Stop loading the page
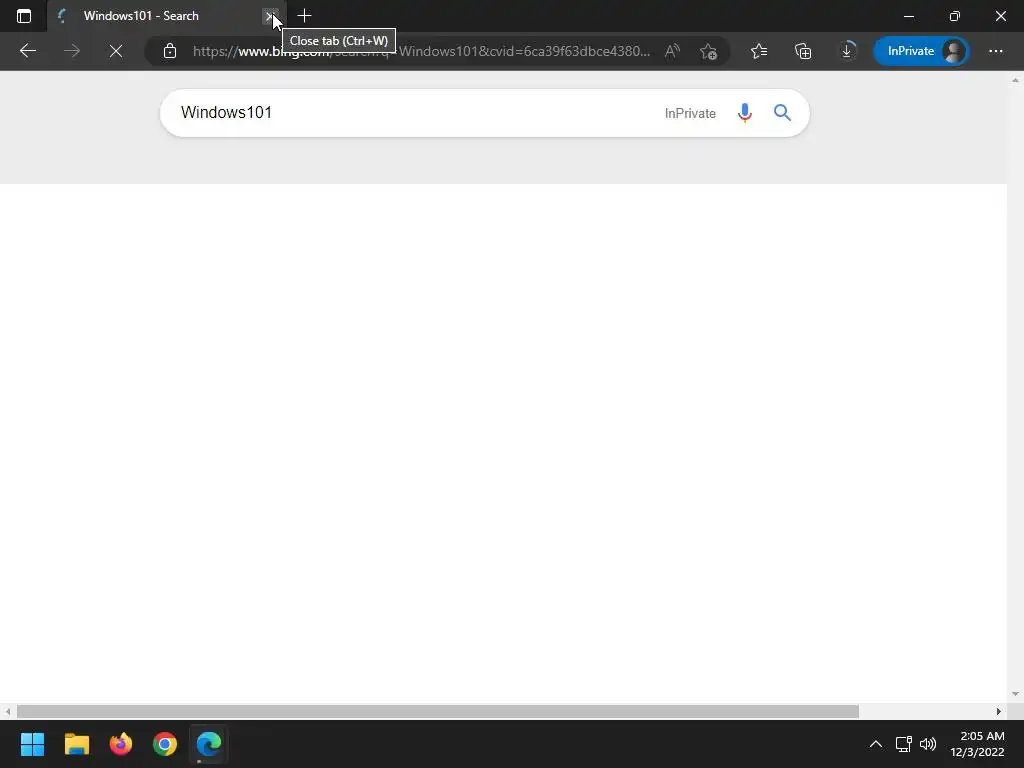This screenshot has height=768, width=1024. click(116, 51)
